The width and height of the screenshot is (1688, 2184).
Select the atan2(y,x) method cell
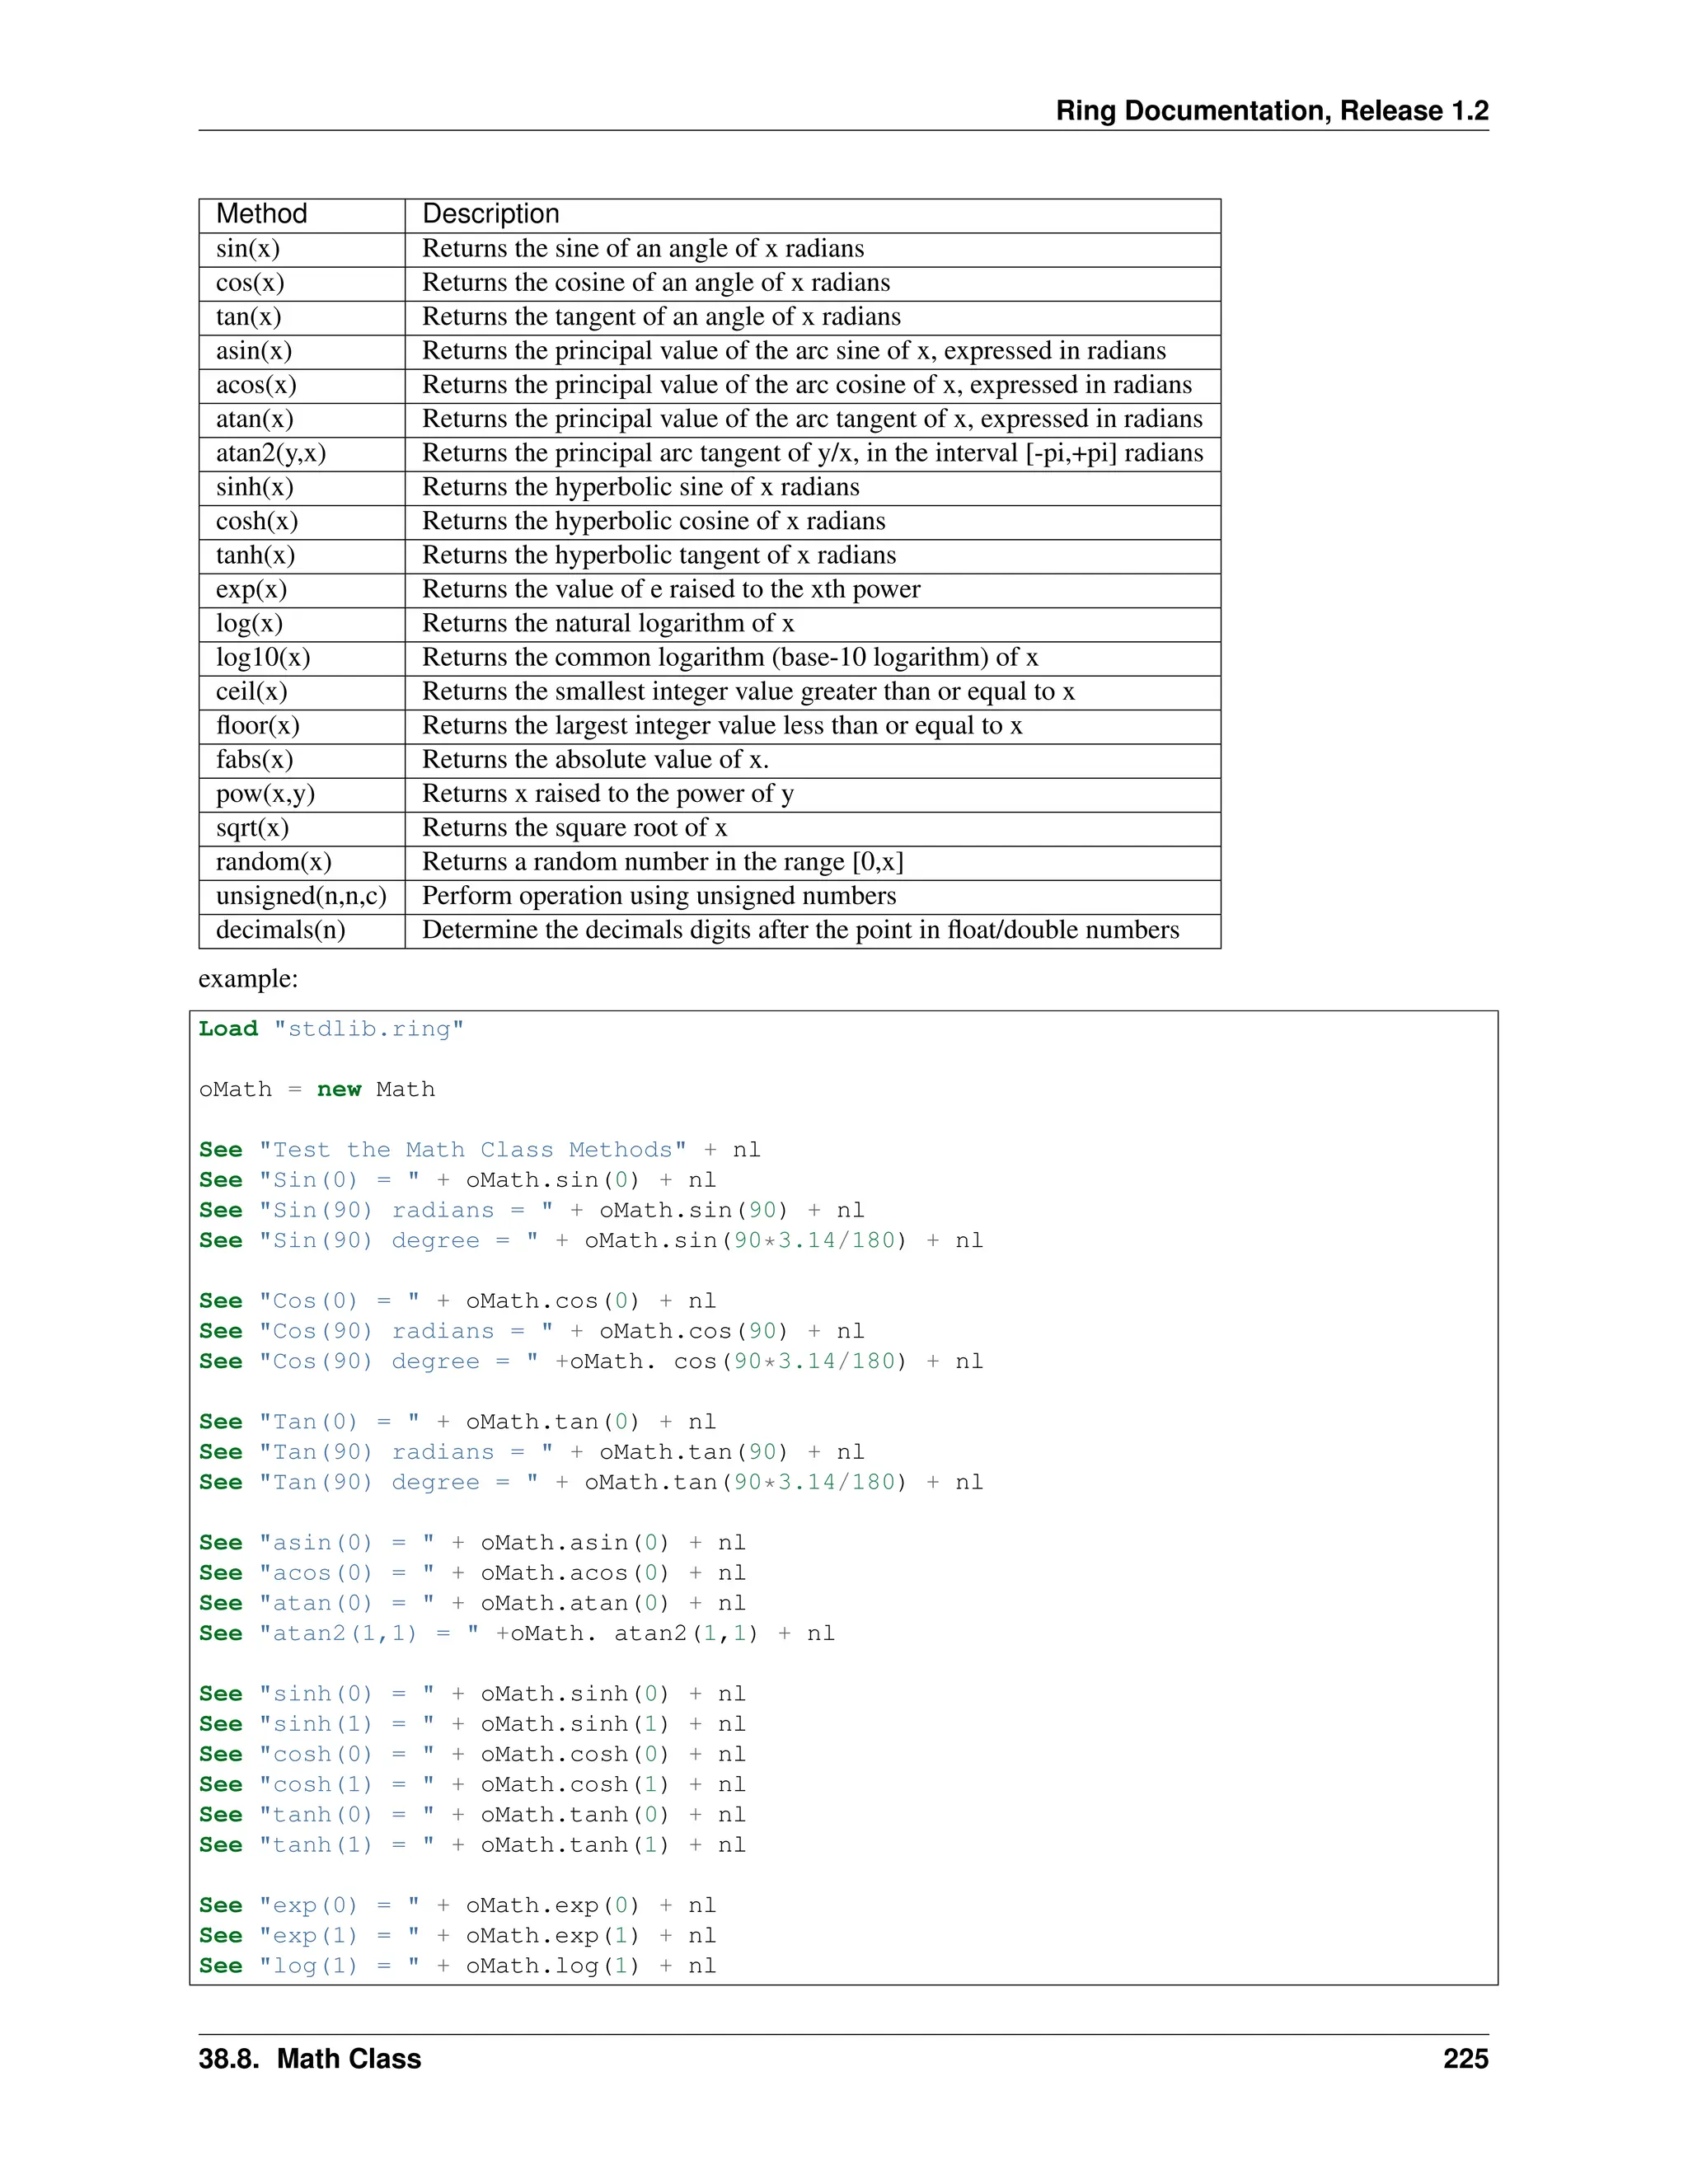(271, 453)
